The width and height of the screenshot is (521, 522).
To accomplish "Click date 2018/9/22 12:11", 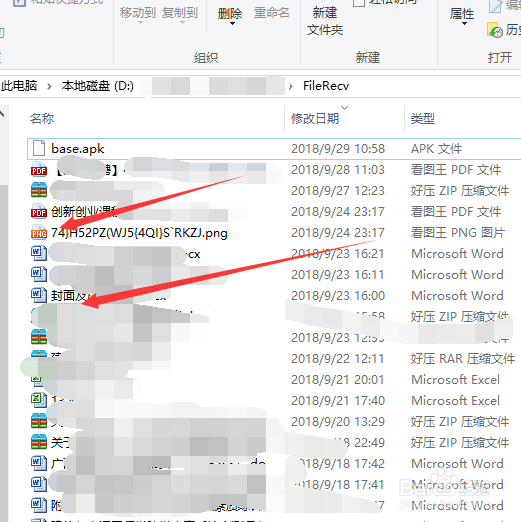I will pos(338,359).
